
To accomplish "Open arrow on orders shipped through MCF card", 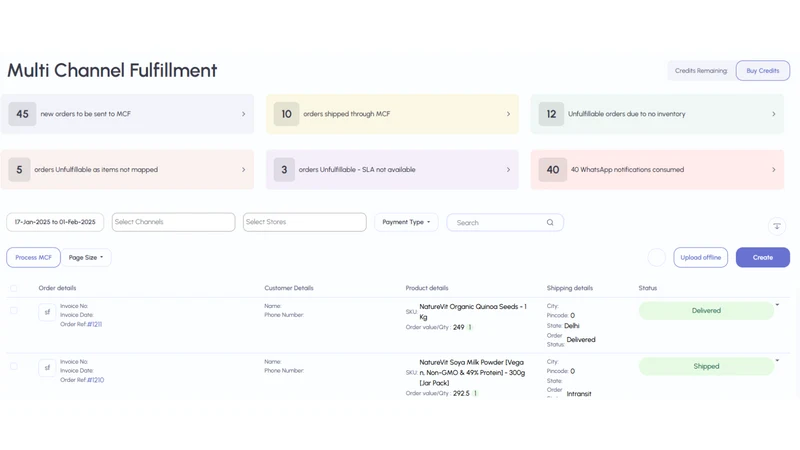I will 508,114.
